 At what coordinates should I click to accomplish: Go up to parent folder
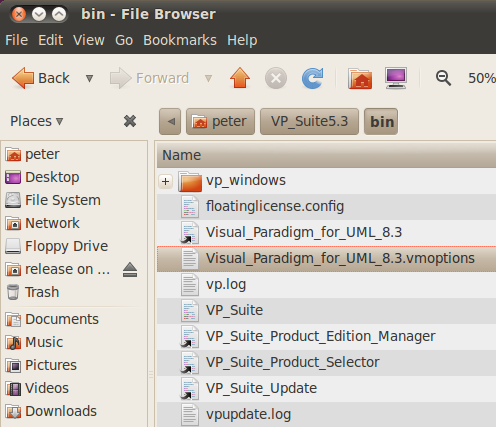click(240, 78)
